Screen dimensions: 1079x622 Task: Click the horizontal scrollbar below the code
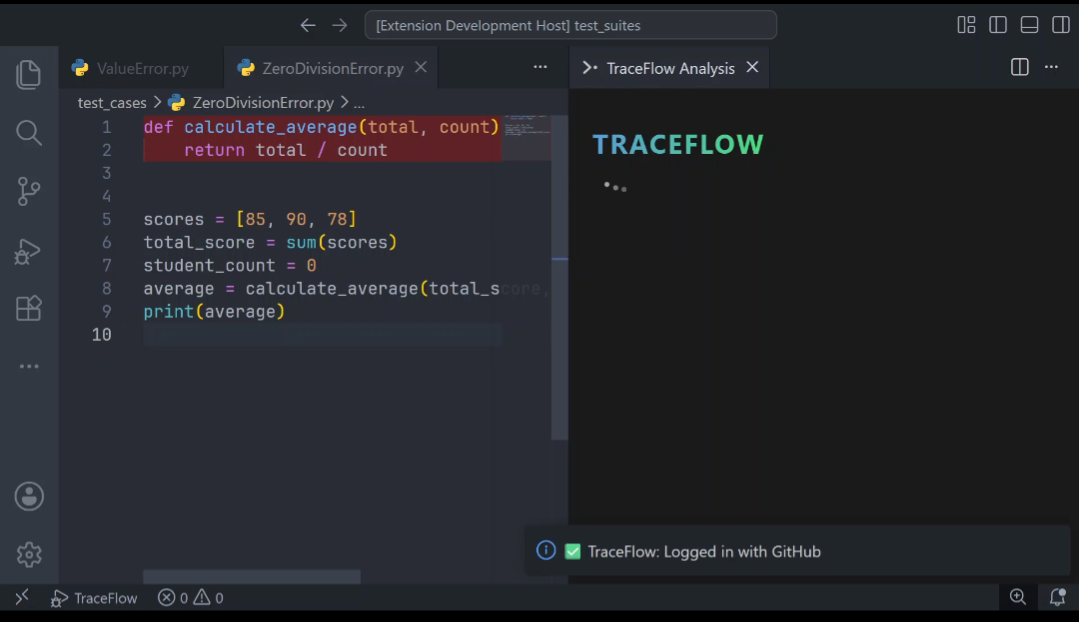(252, 577)
